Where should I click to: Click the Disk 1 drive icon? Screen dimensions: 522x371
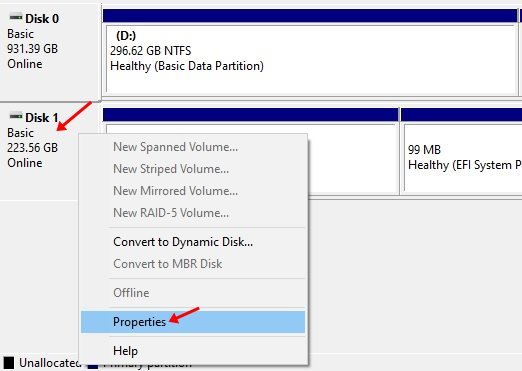[x=16, y=116]
